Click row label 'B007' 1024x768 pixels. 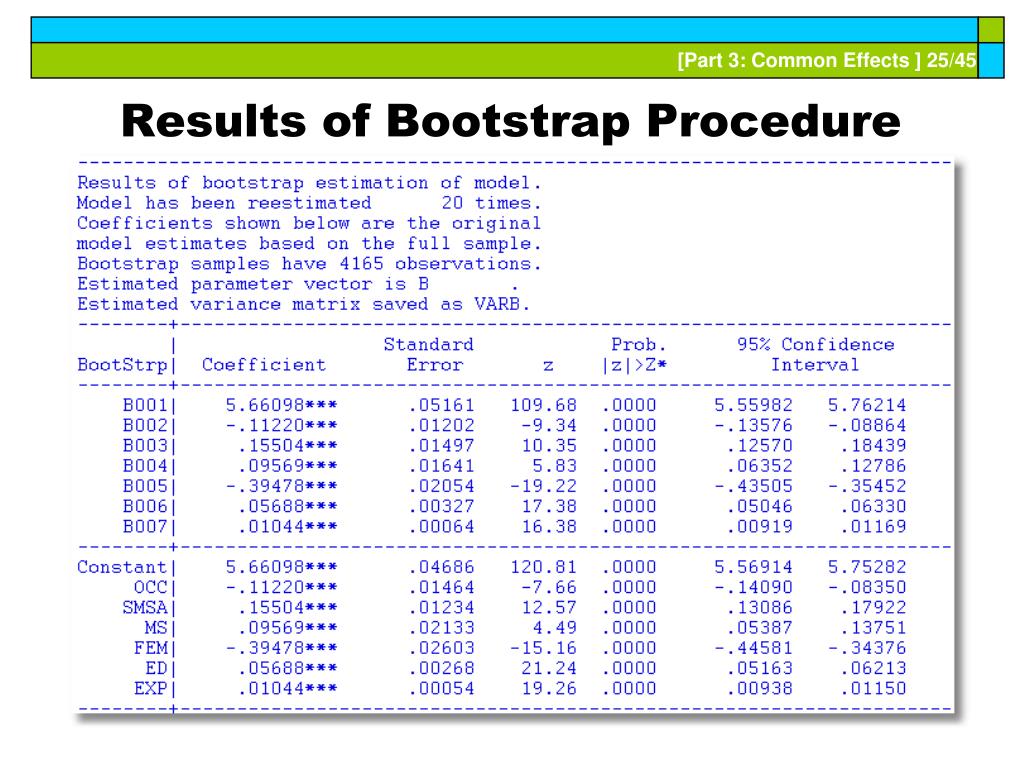pos(145,527)
